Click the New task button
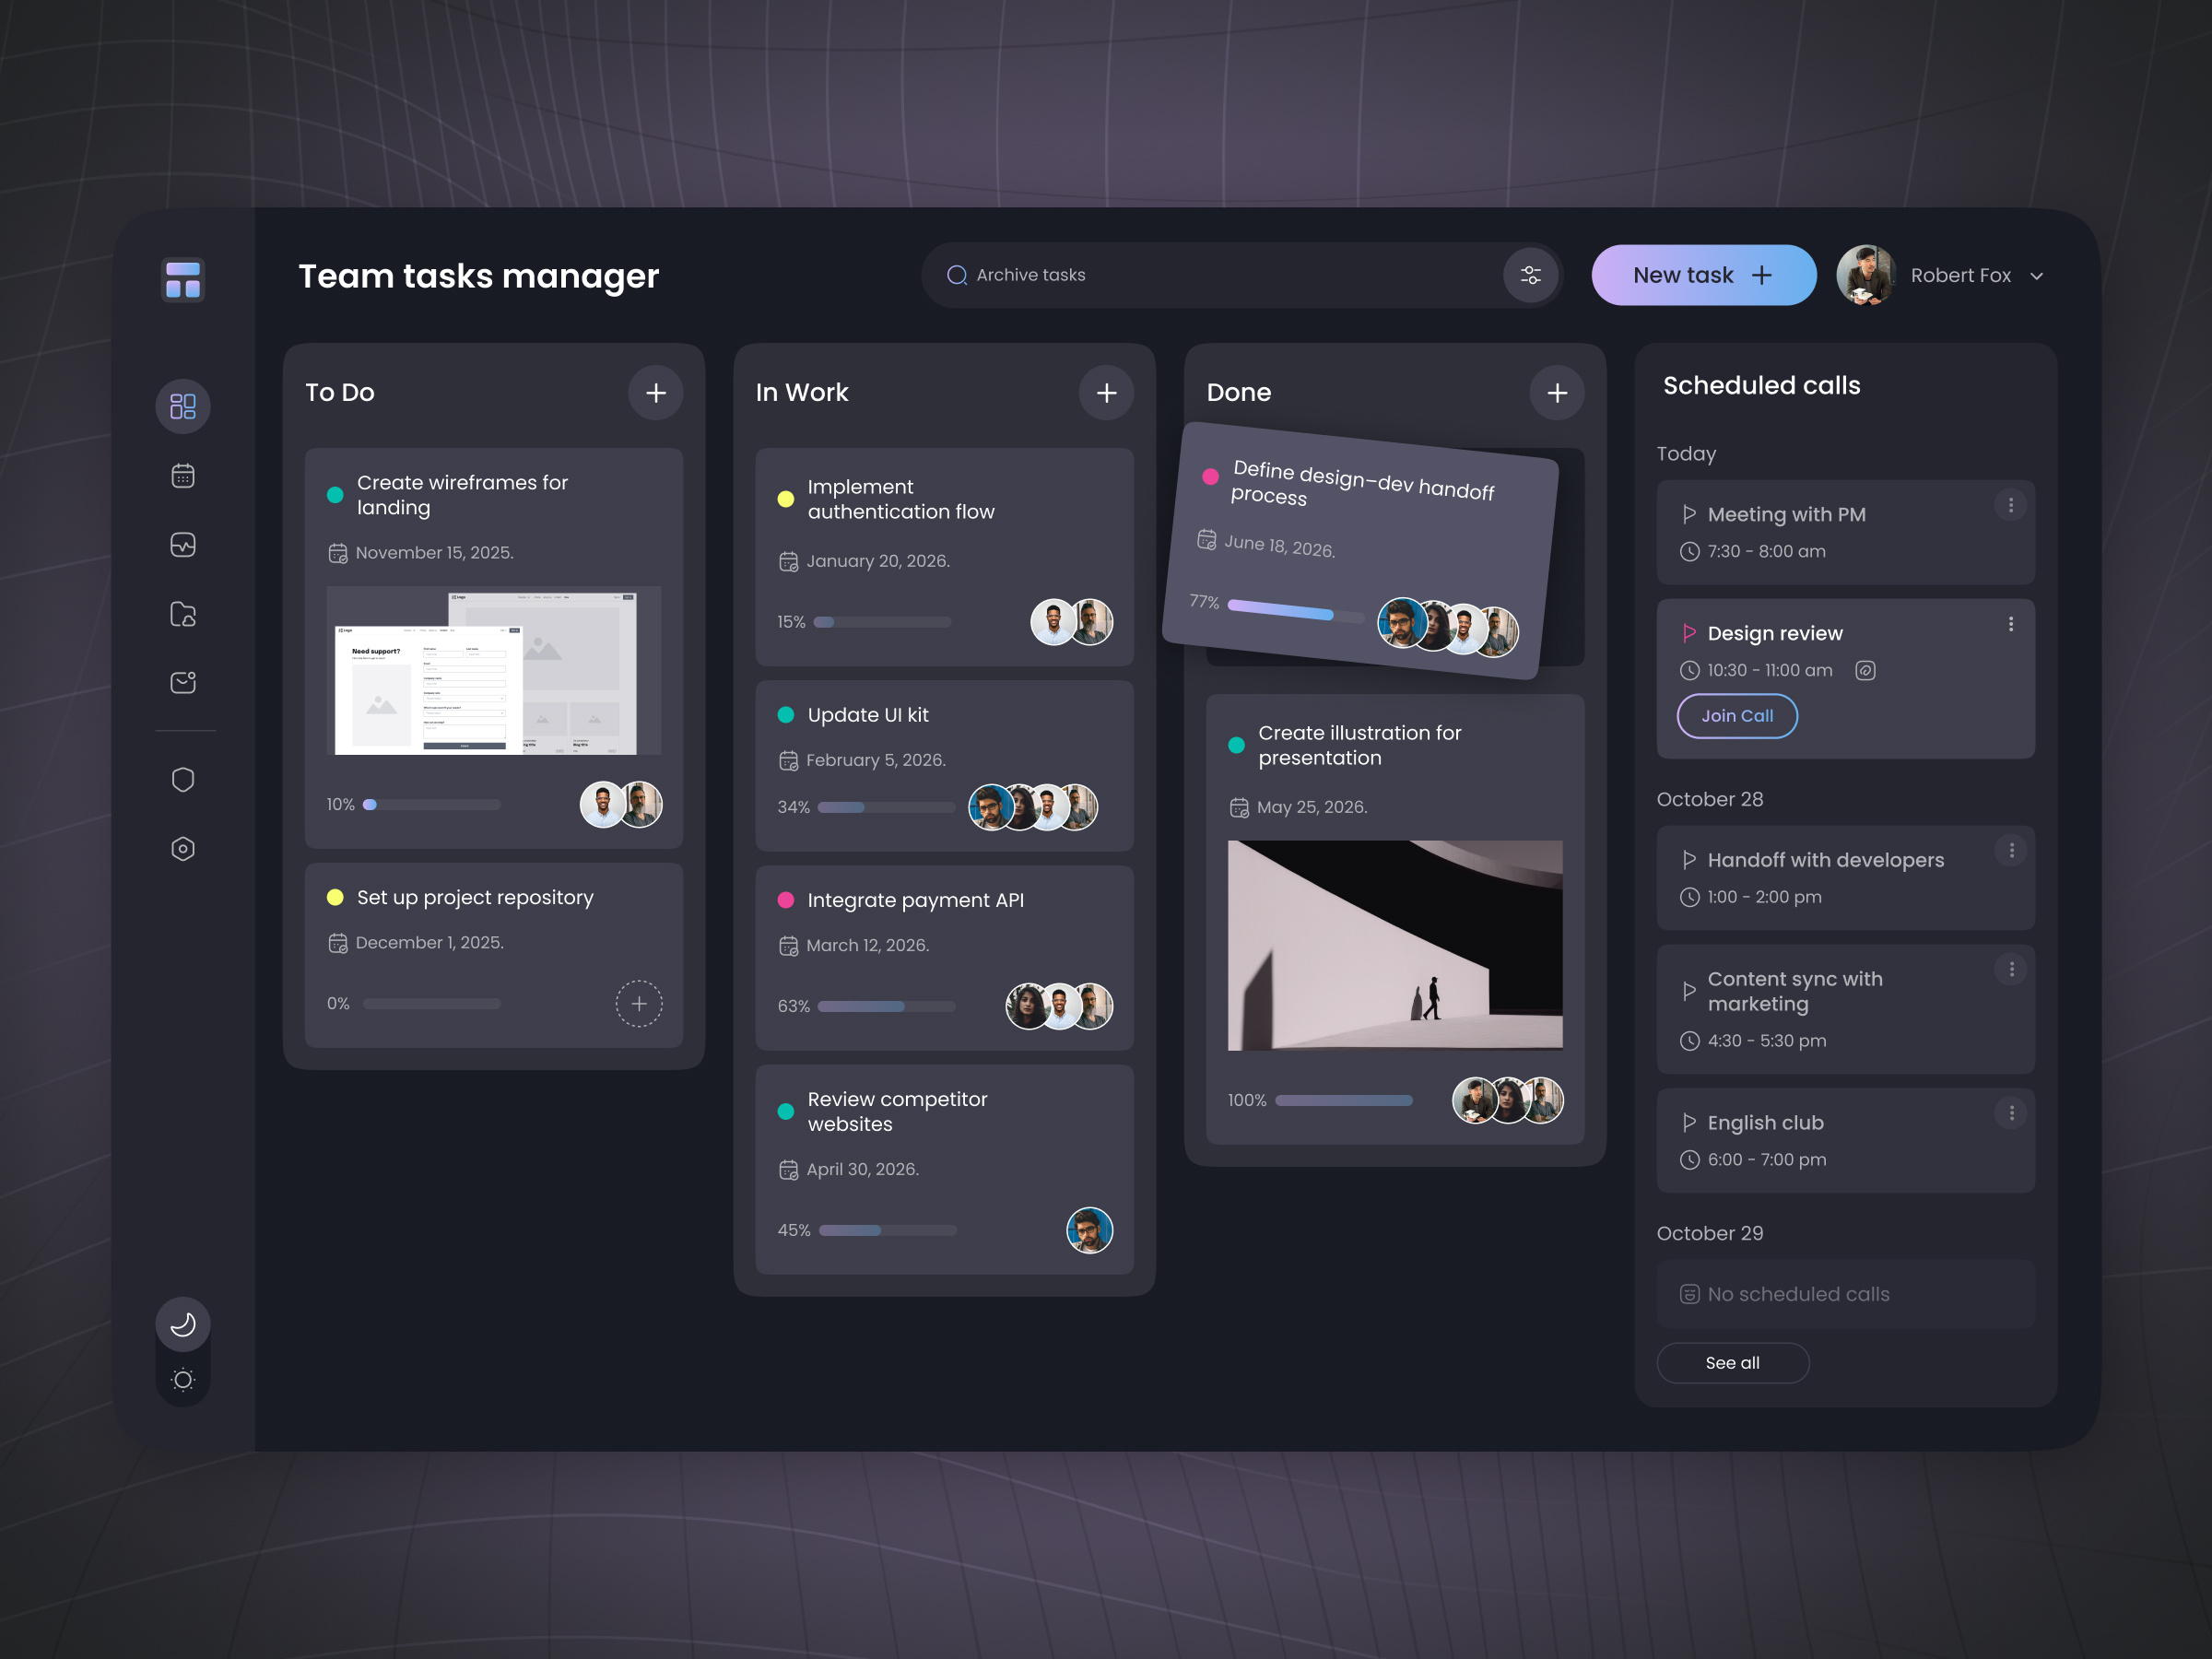This screenshot has width=2212, height=1659. [1704, 275]
